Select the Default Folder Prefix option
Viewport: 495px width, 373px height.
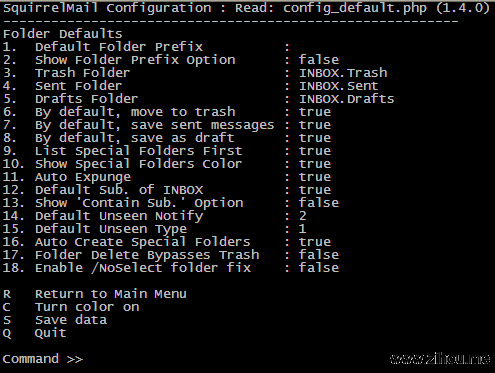[x=146, y=47]
